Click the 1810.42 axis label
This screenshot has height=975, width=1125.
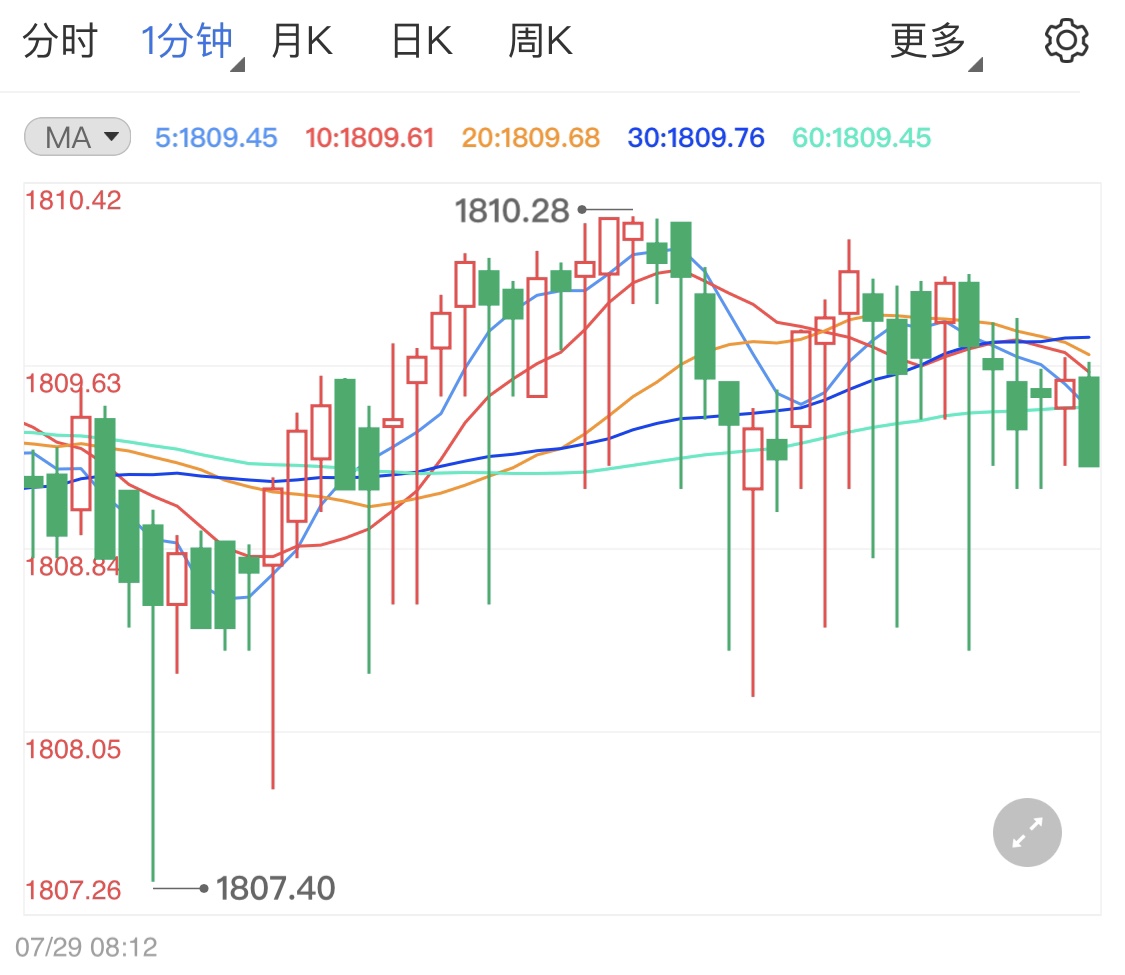pos(73,200)
